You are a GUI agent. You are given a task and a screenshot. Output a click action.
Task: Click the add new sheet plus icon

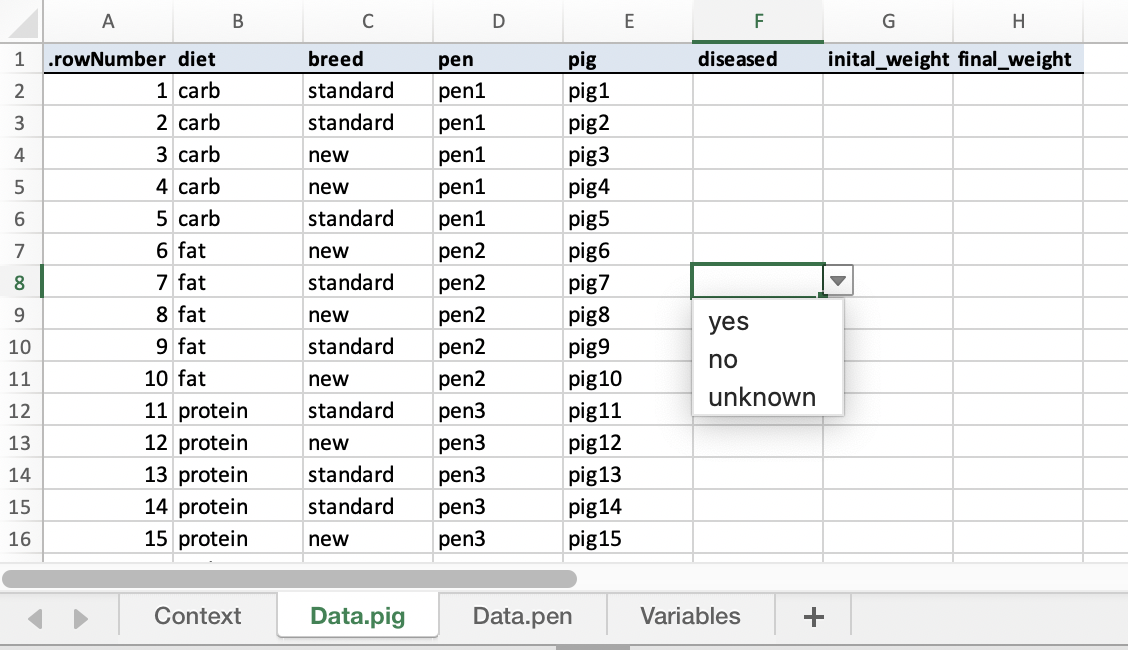[813, 617]
